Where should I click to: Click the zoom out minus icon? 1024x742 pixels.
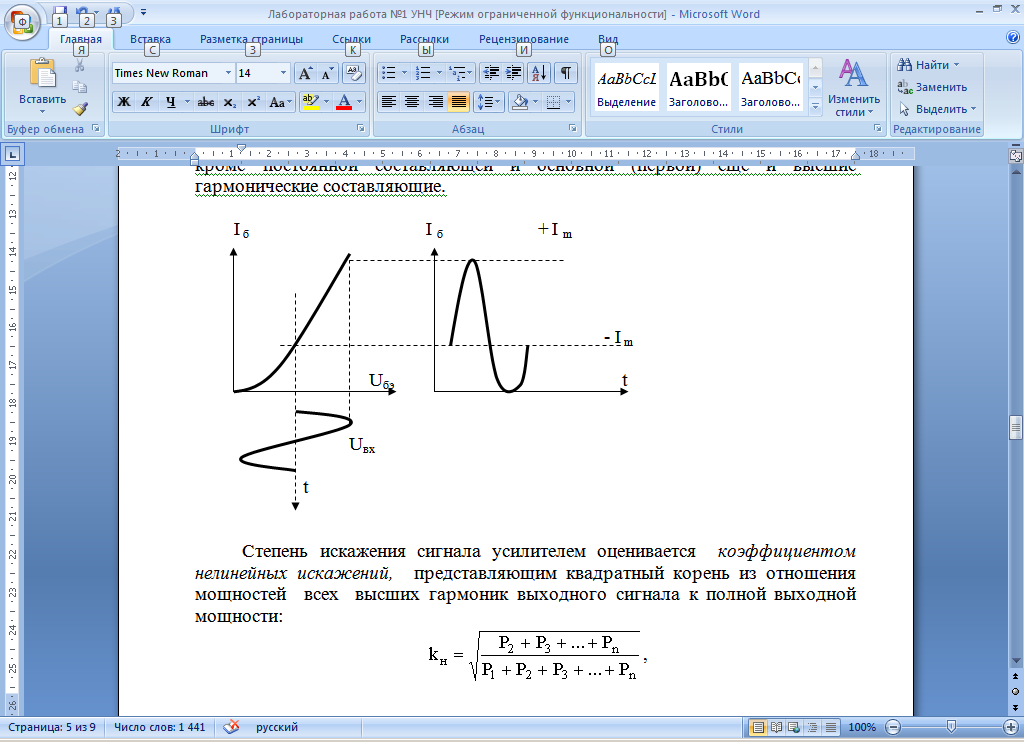[893, 727]
